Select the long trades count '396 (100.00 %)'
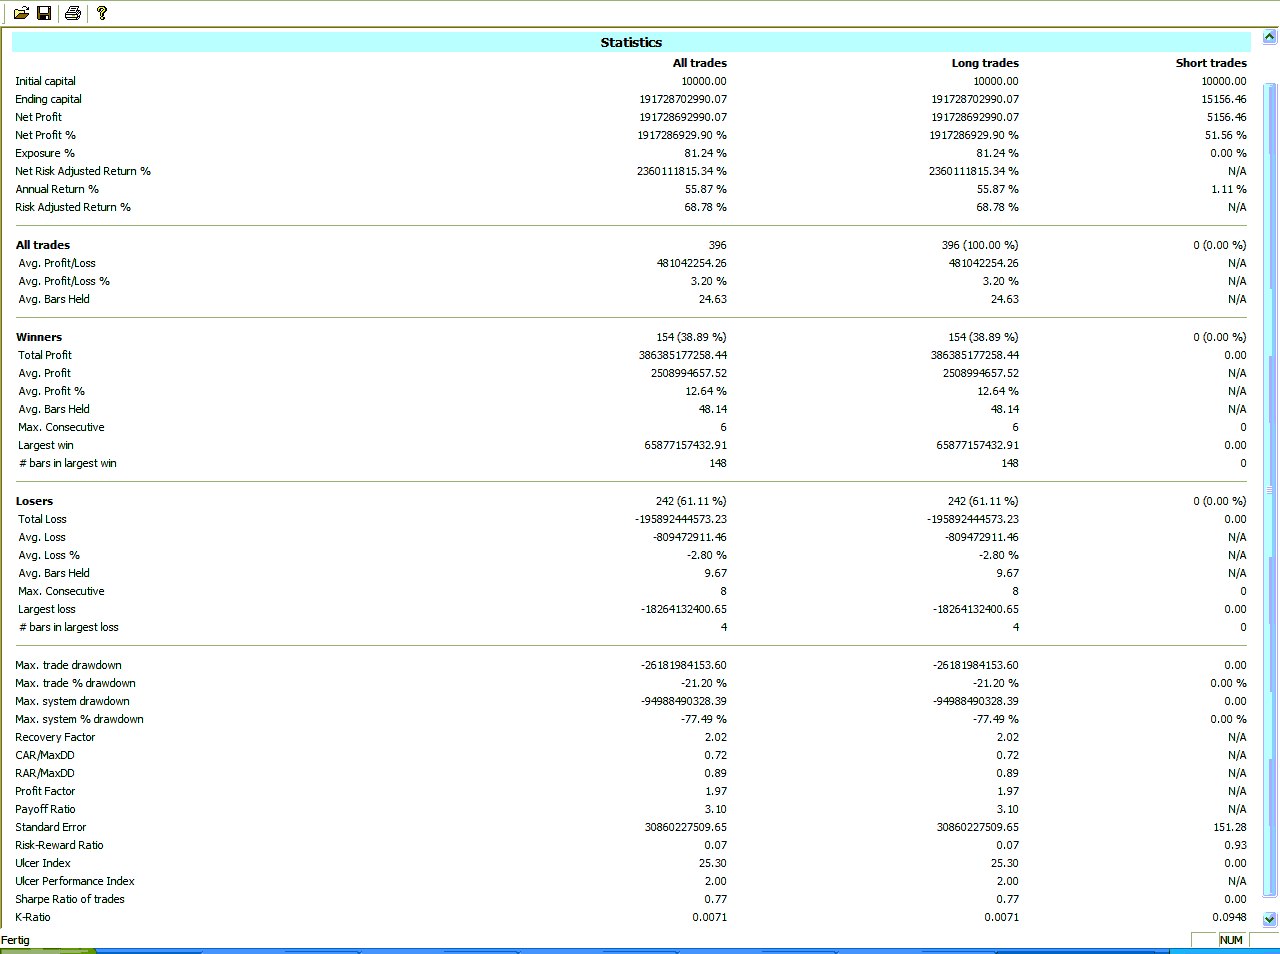Viewport: 1280px width, 954px height. point(980,245)
